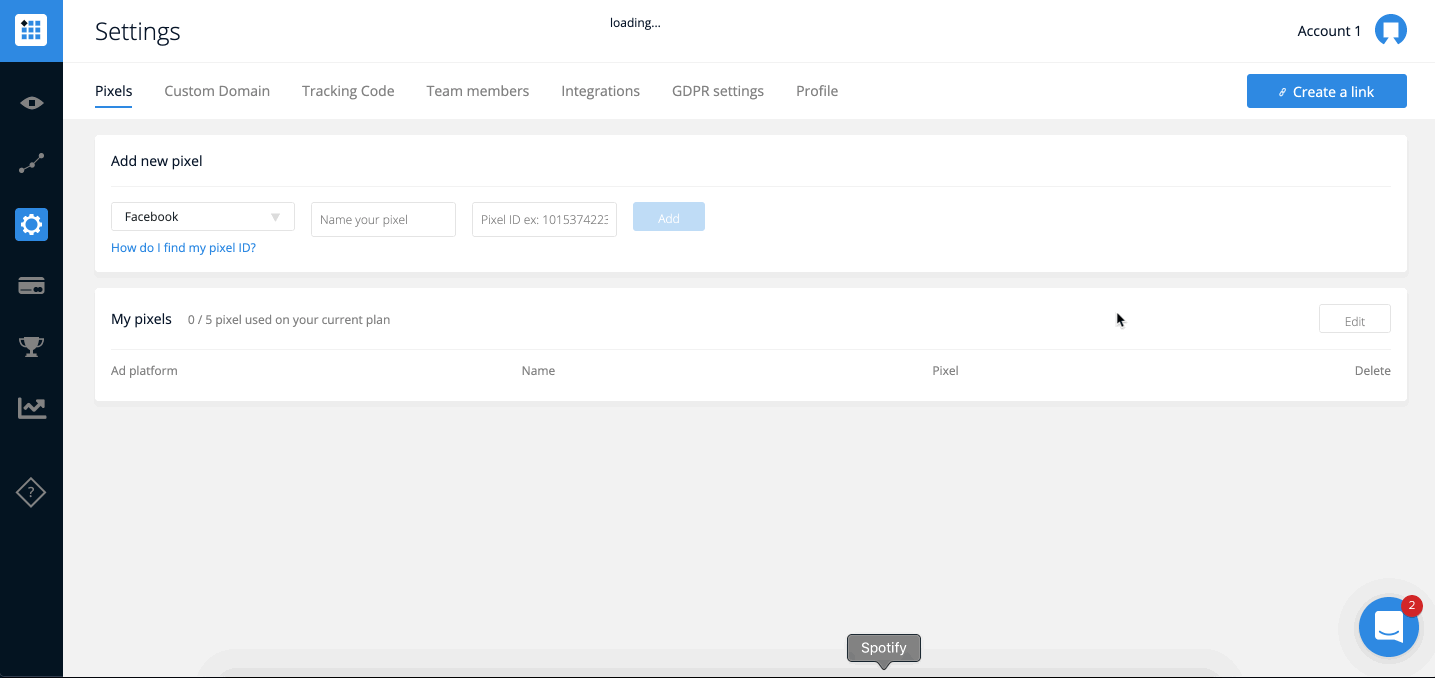Expand the Facebook ad platform dropdown
Image resolution: width=1435 pixels, height=678 pixels.
[x=202, y=217]
